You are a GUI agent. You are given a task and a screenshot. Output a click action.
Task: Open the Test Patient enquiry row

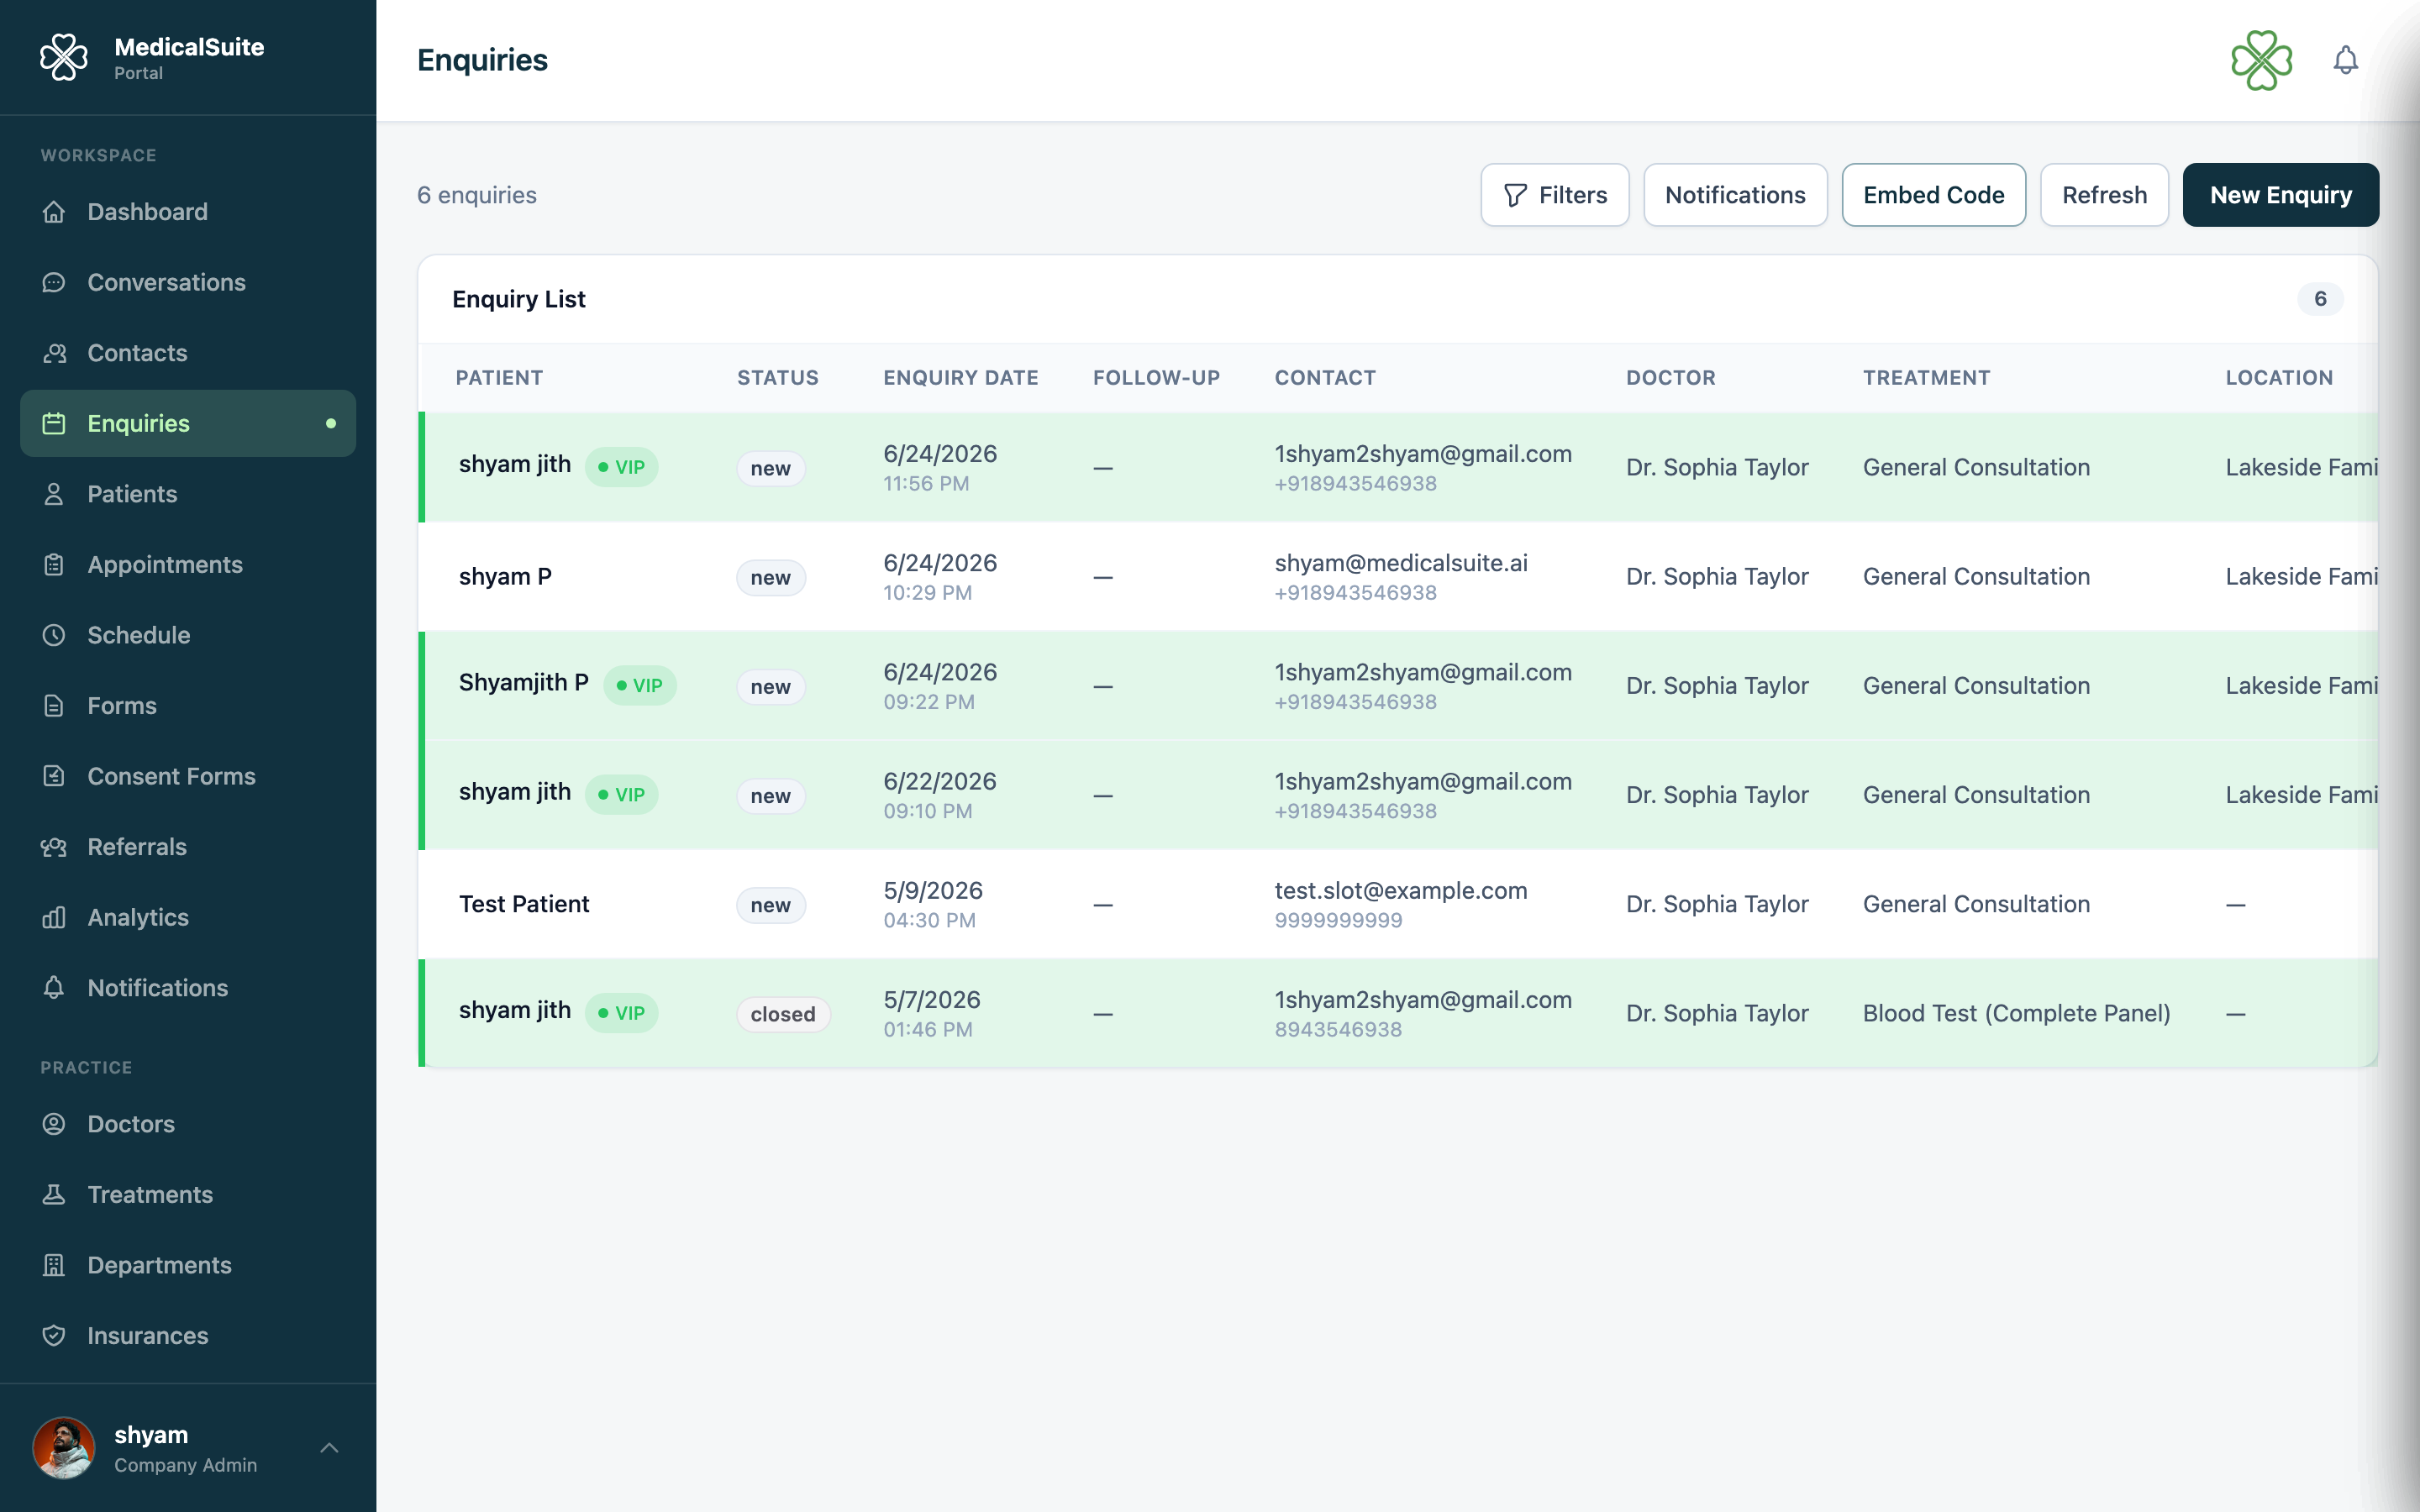[x=1398, y=904]
